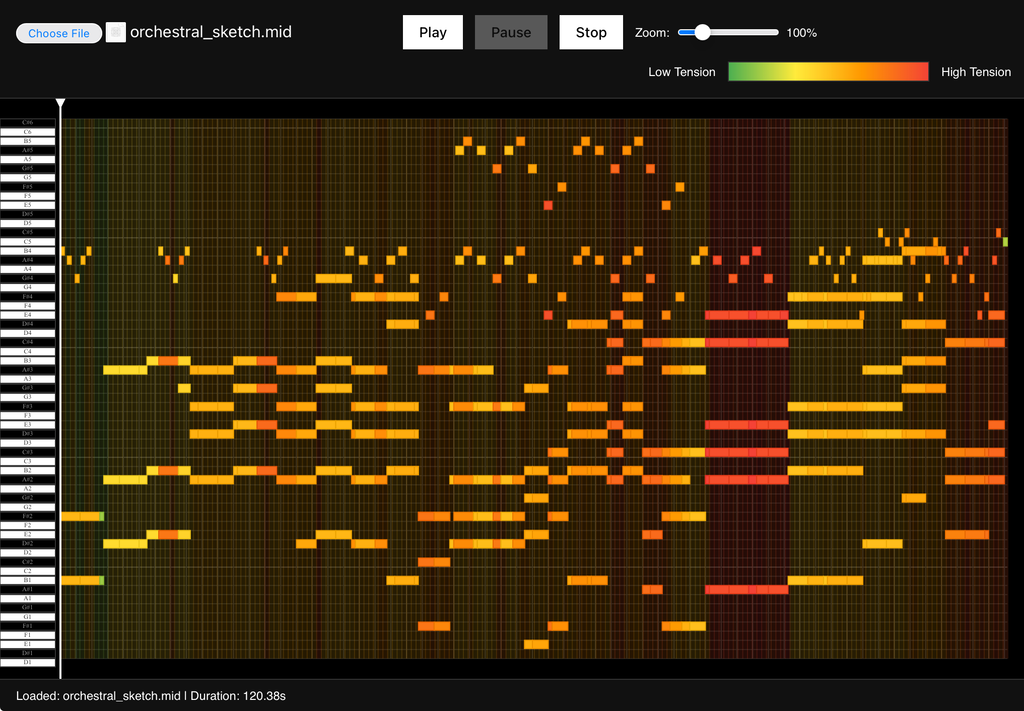
Task: Select the A#3 piano key
Action: [x=27, y=370]
